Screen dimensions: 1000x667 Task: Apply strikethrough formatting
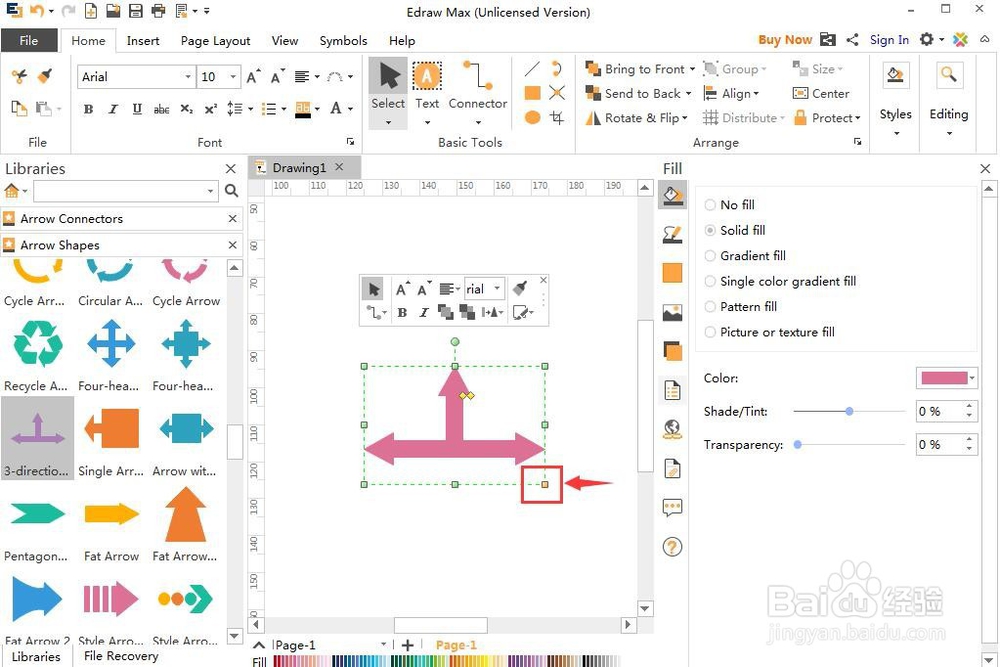(161, 109)
